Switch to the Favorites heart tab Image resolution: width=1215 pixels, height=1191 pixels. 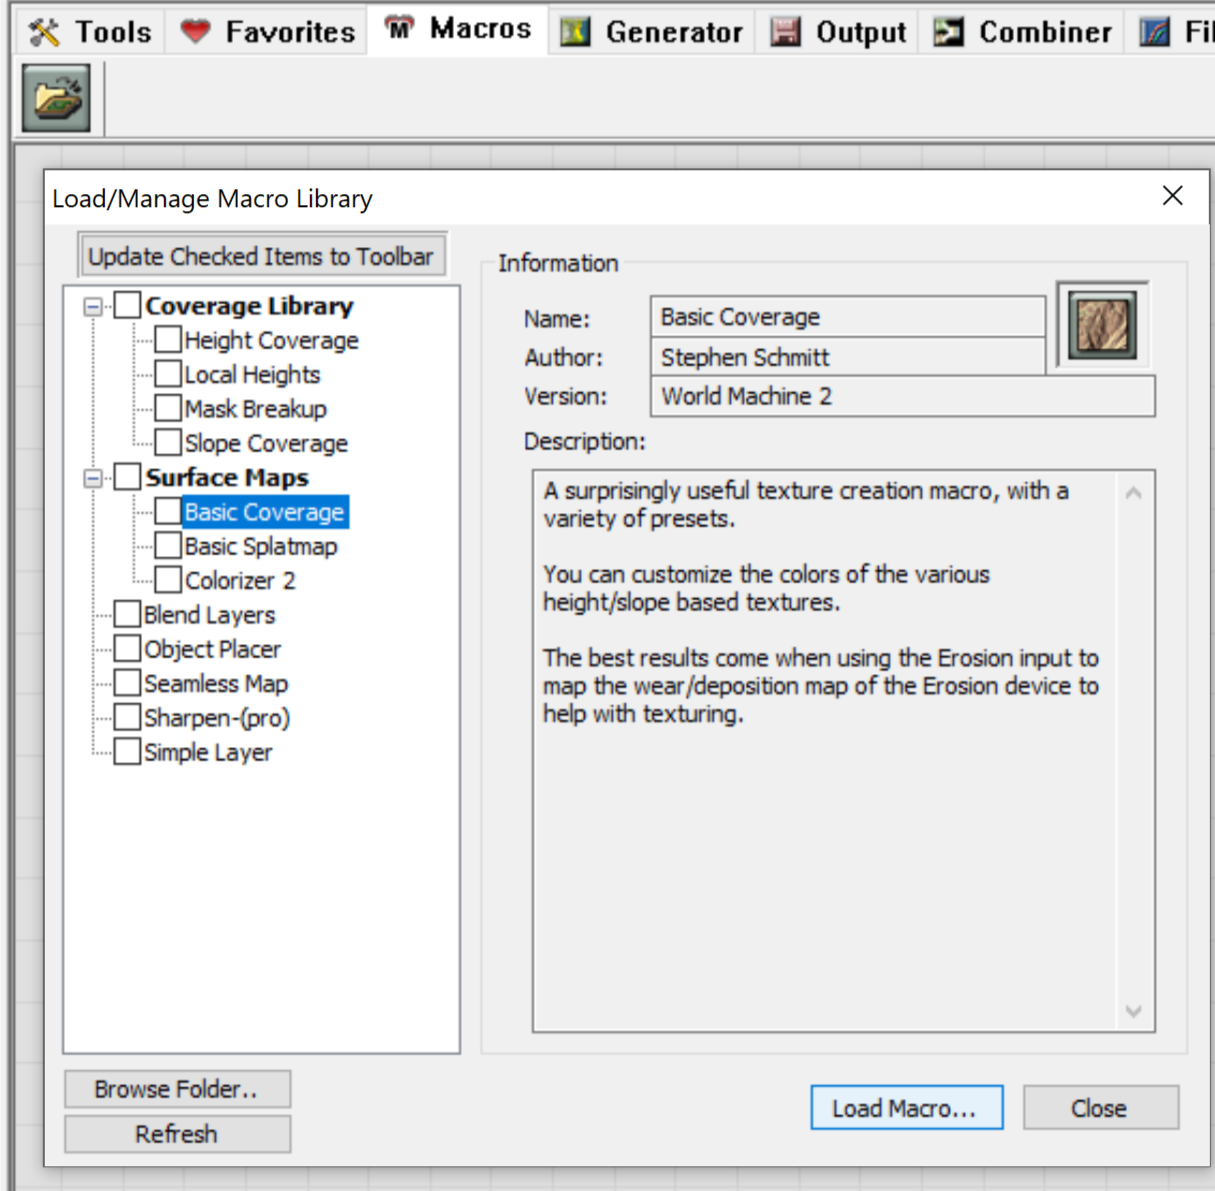click(268, 32)
